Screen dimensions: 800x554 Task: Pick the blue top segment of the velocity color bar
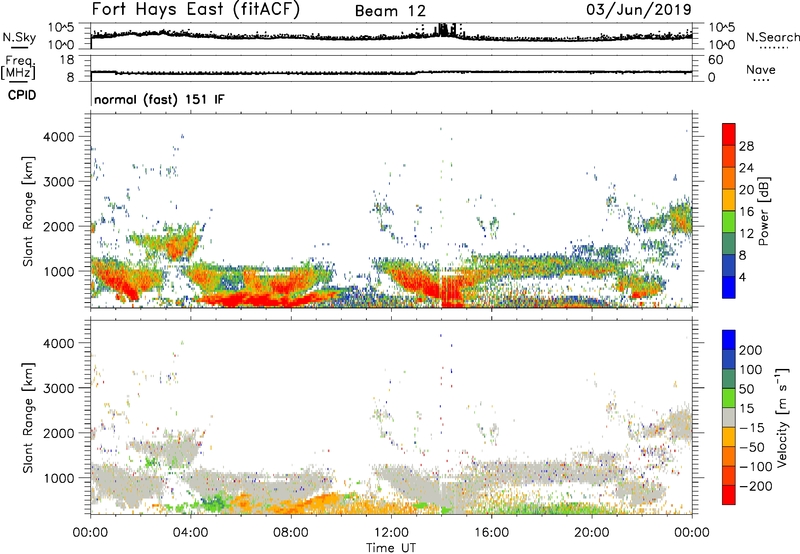[x=729, y=340]
